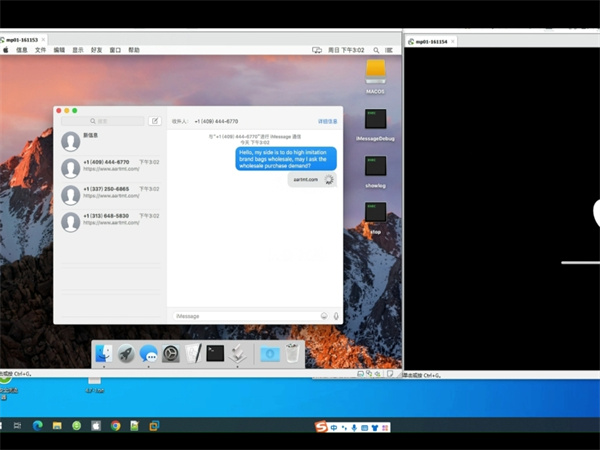Open Launchpad rocket icon in Dock
600x450 pixels.
126,353
